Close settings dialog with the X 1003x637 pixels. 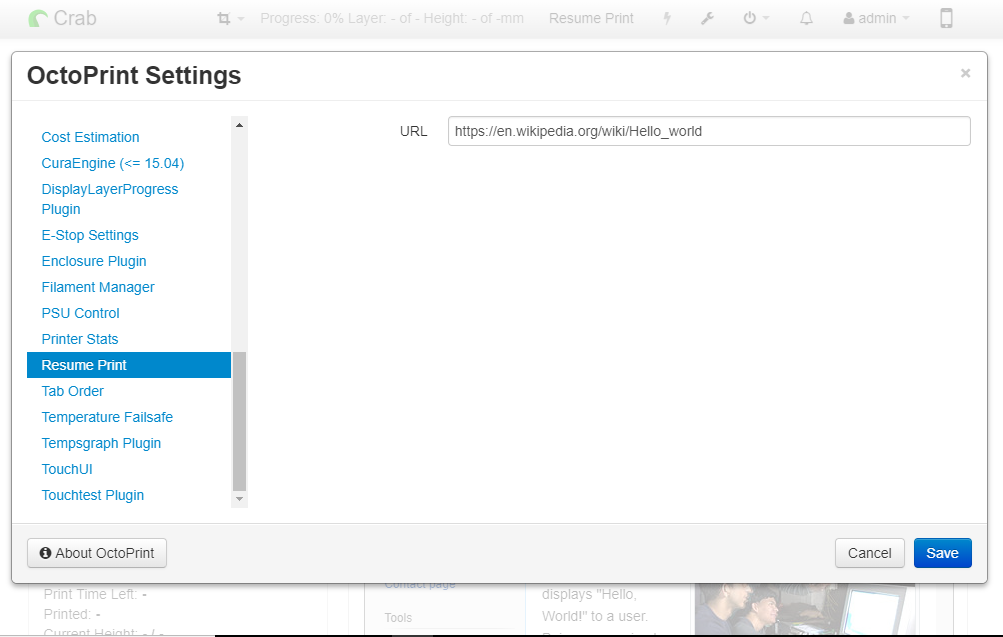pyautogui.click(x=965, y=74)
